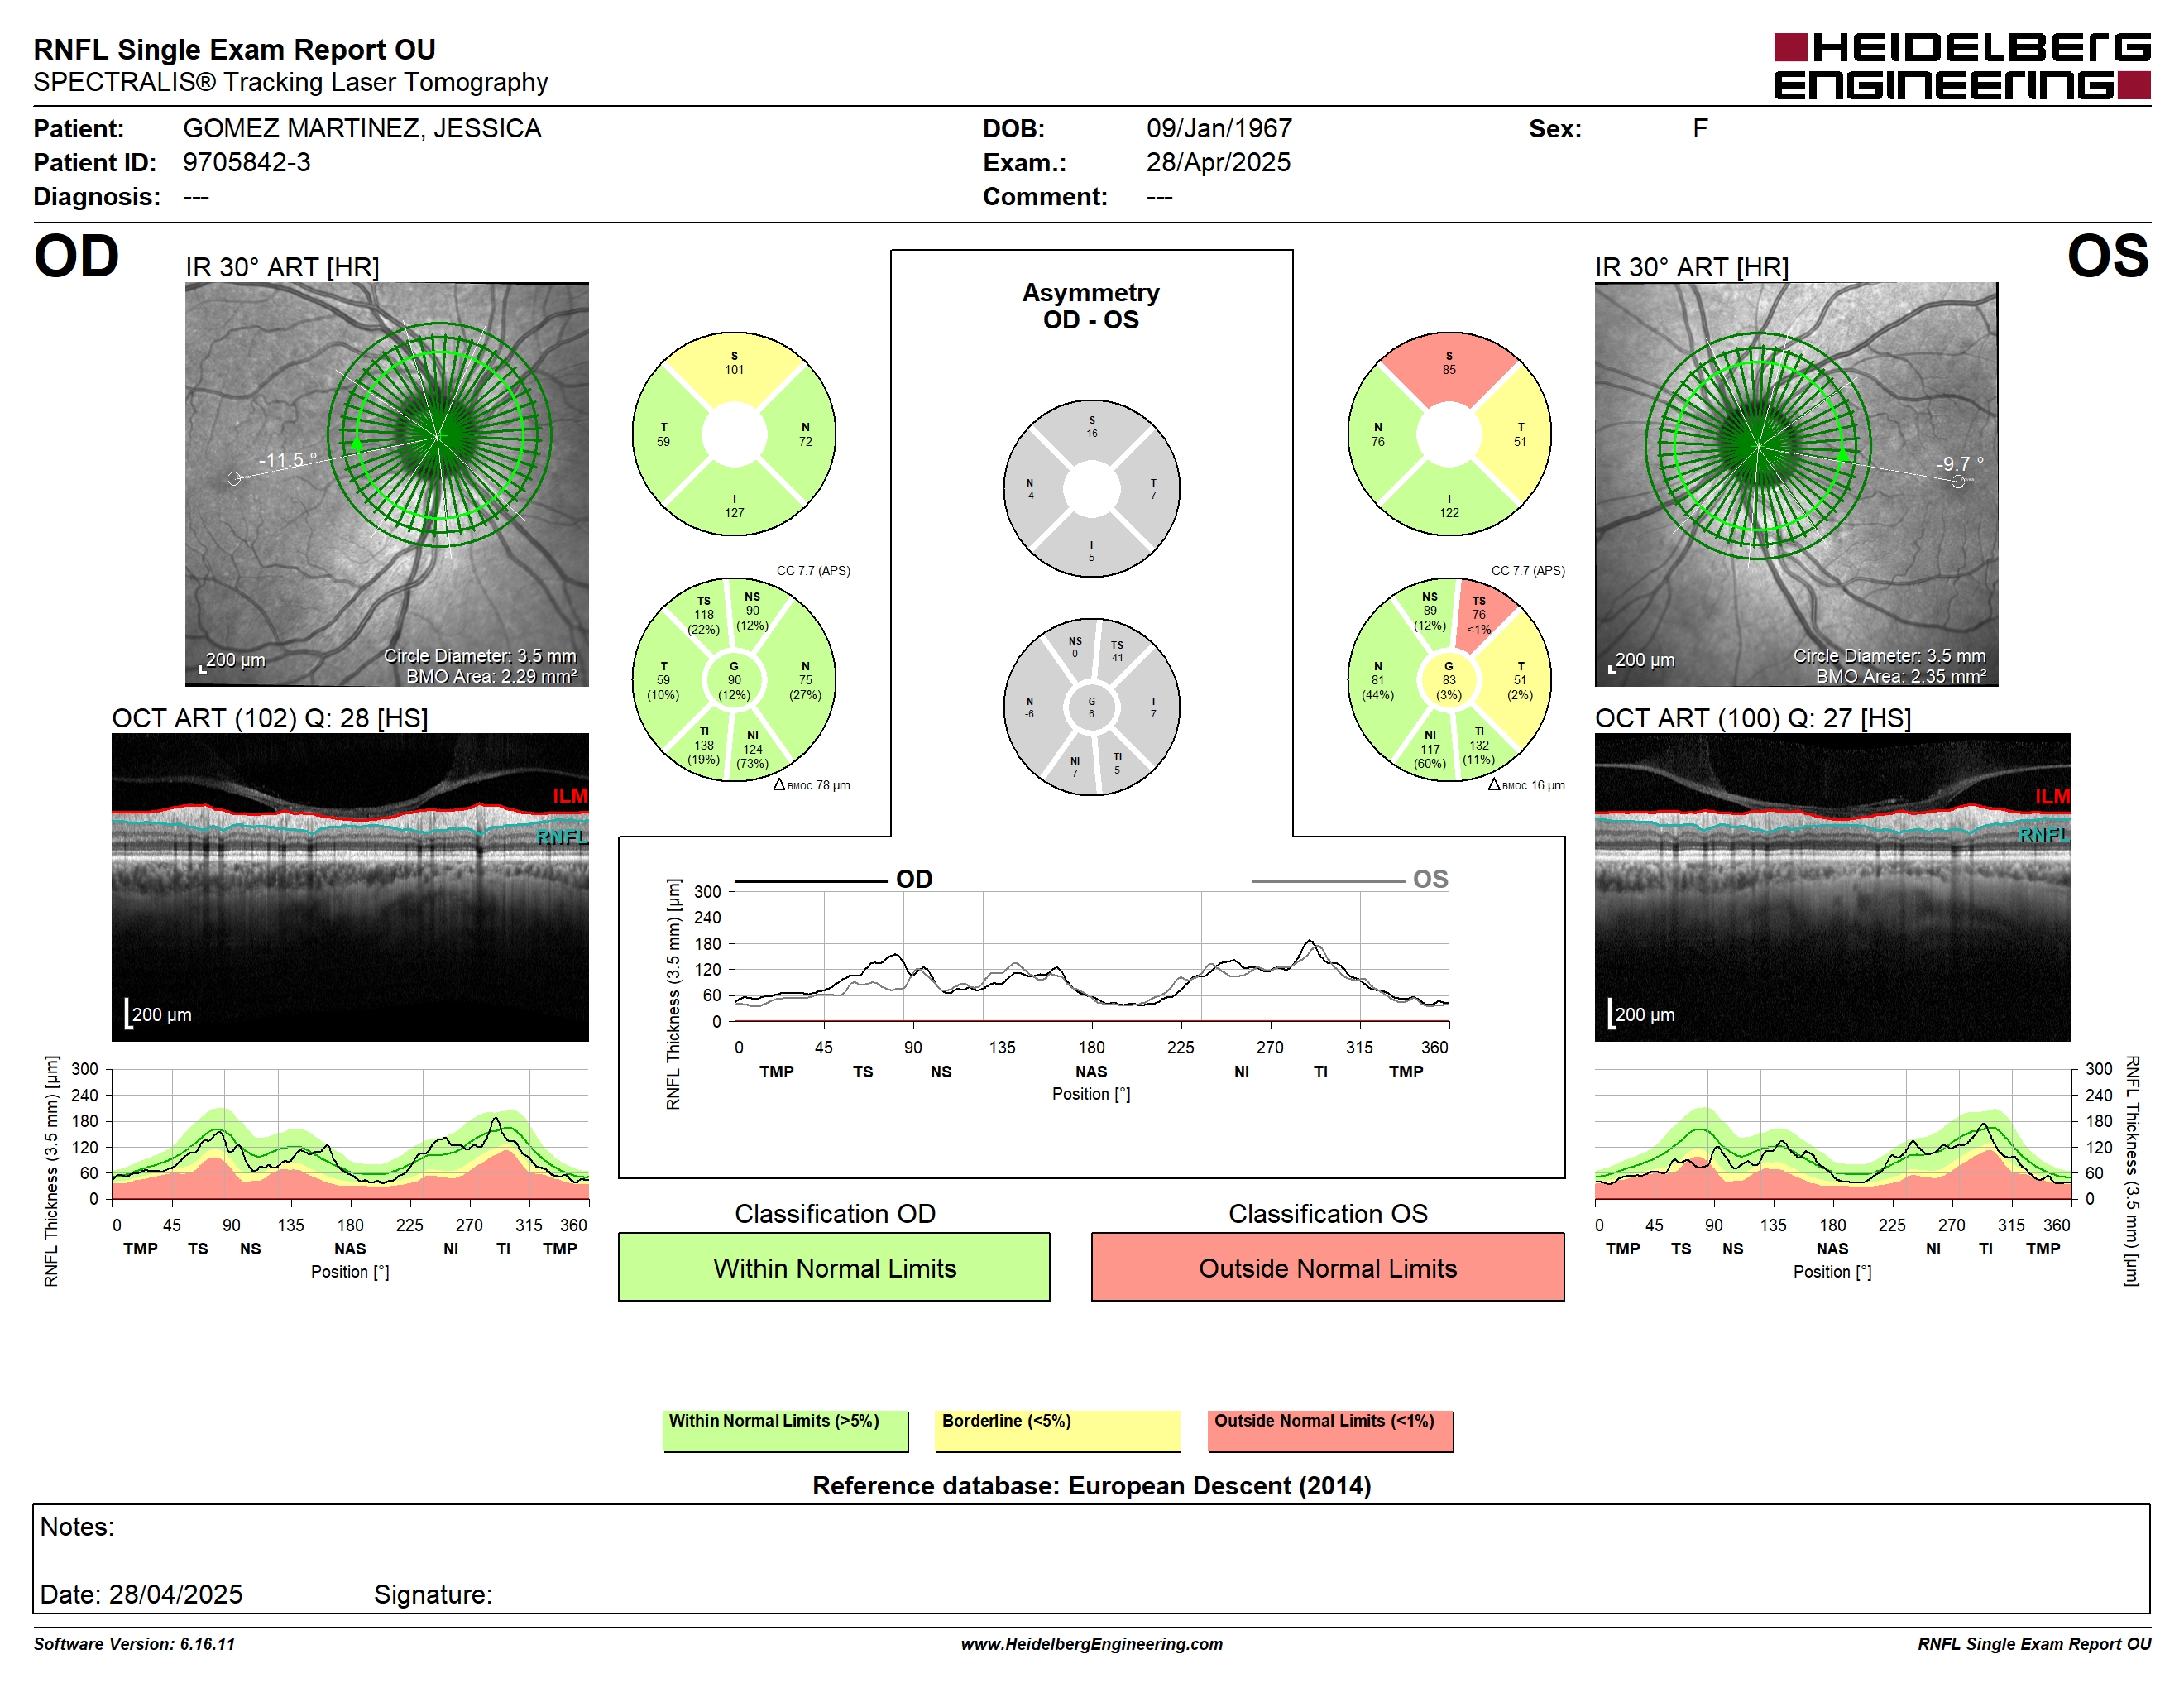2184x1688 pixels.
Task: Click the DOB value 09/Jan/1967
Action: point(1219,129)
